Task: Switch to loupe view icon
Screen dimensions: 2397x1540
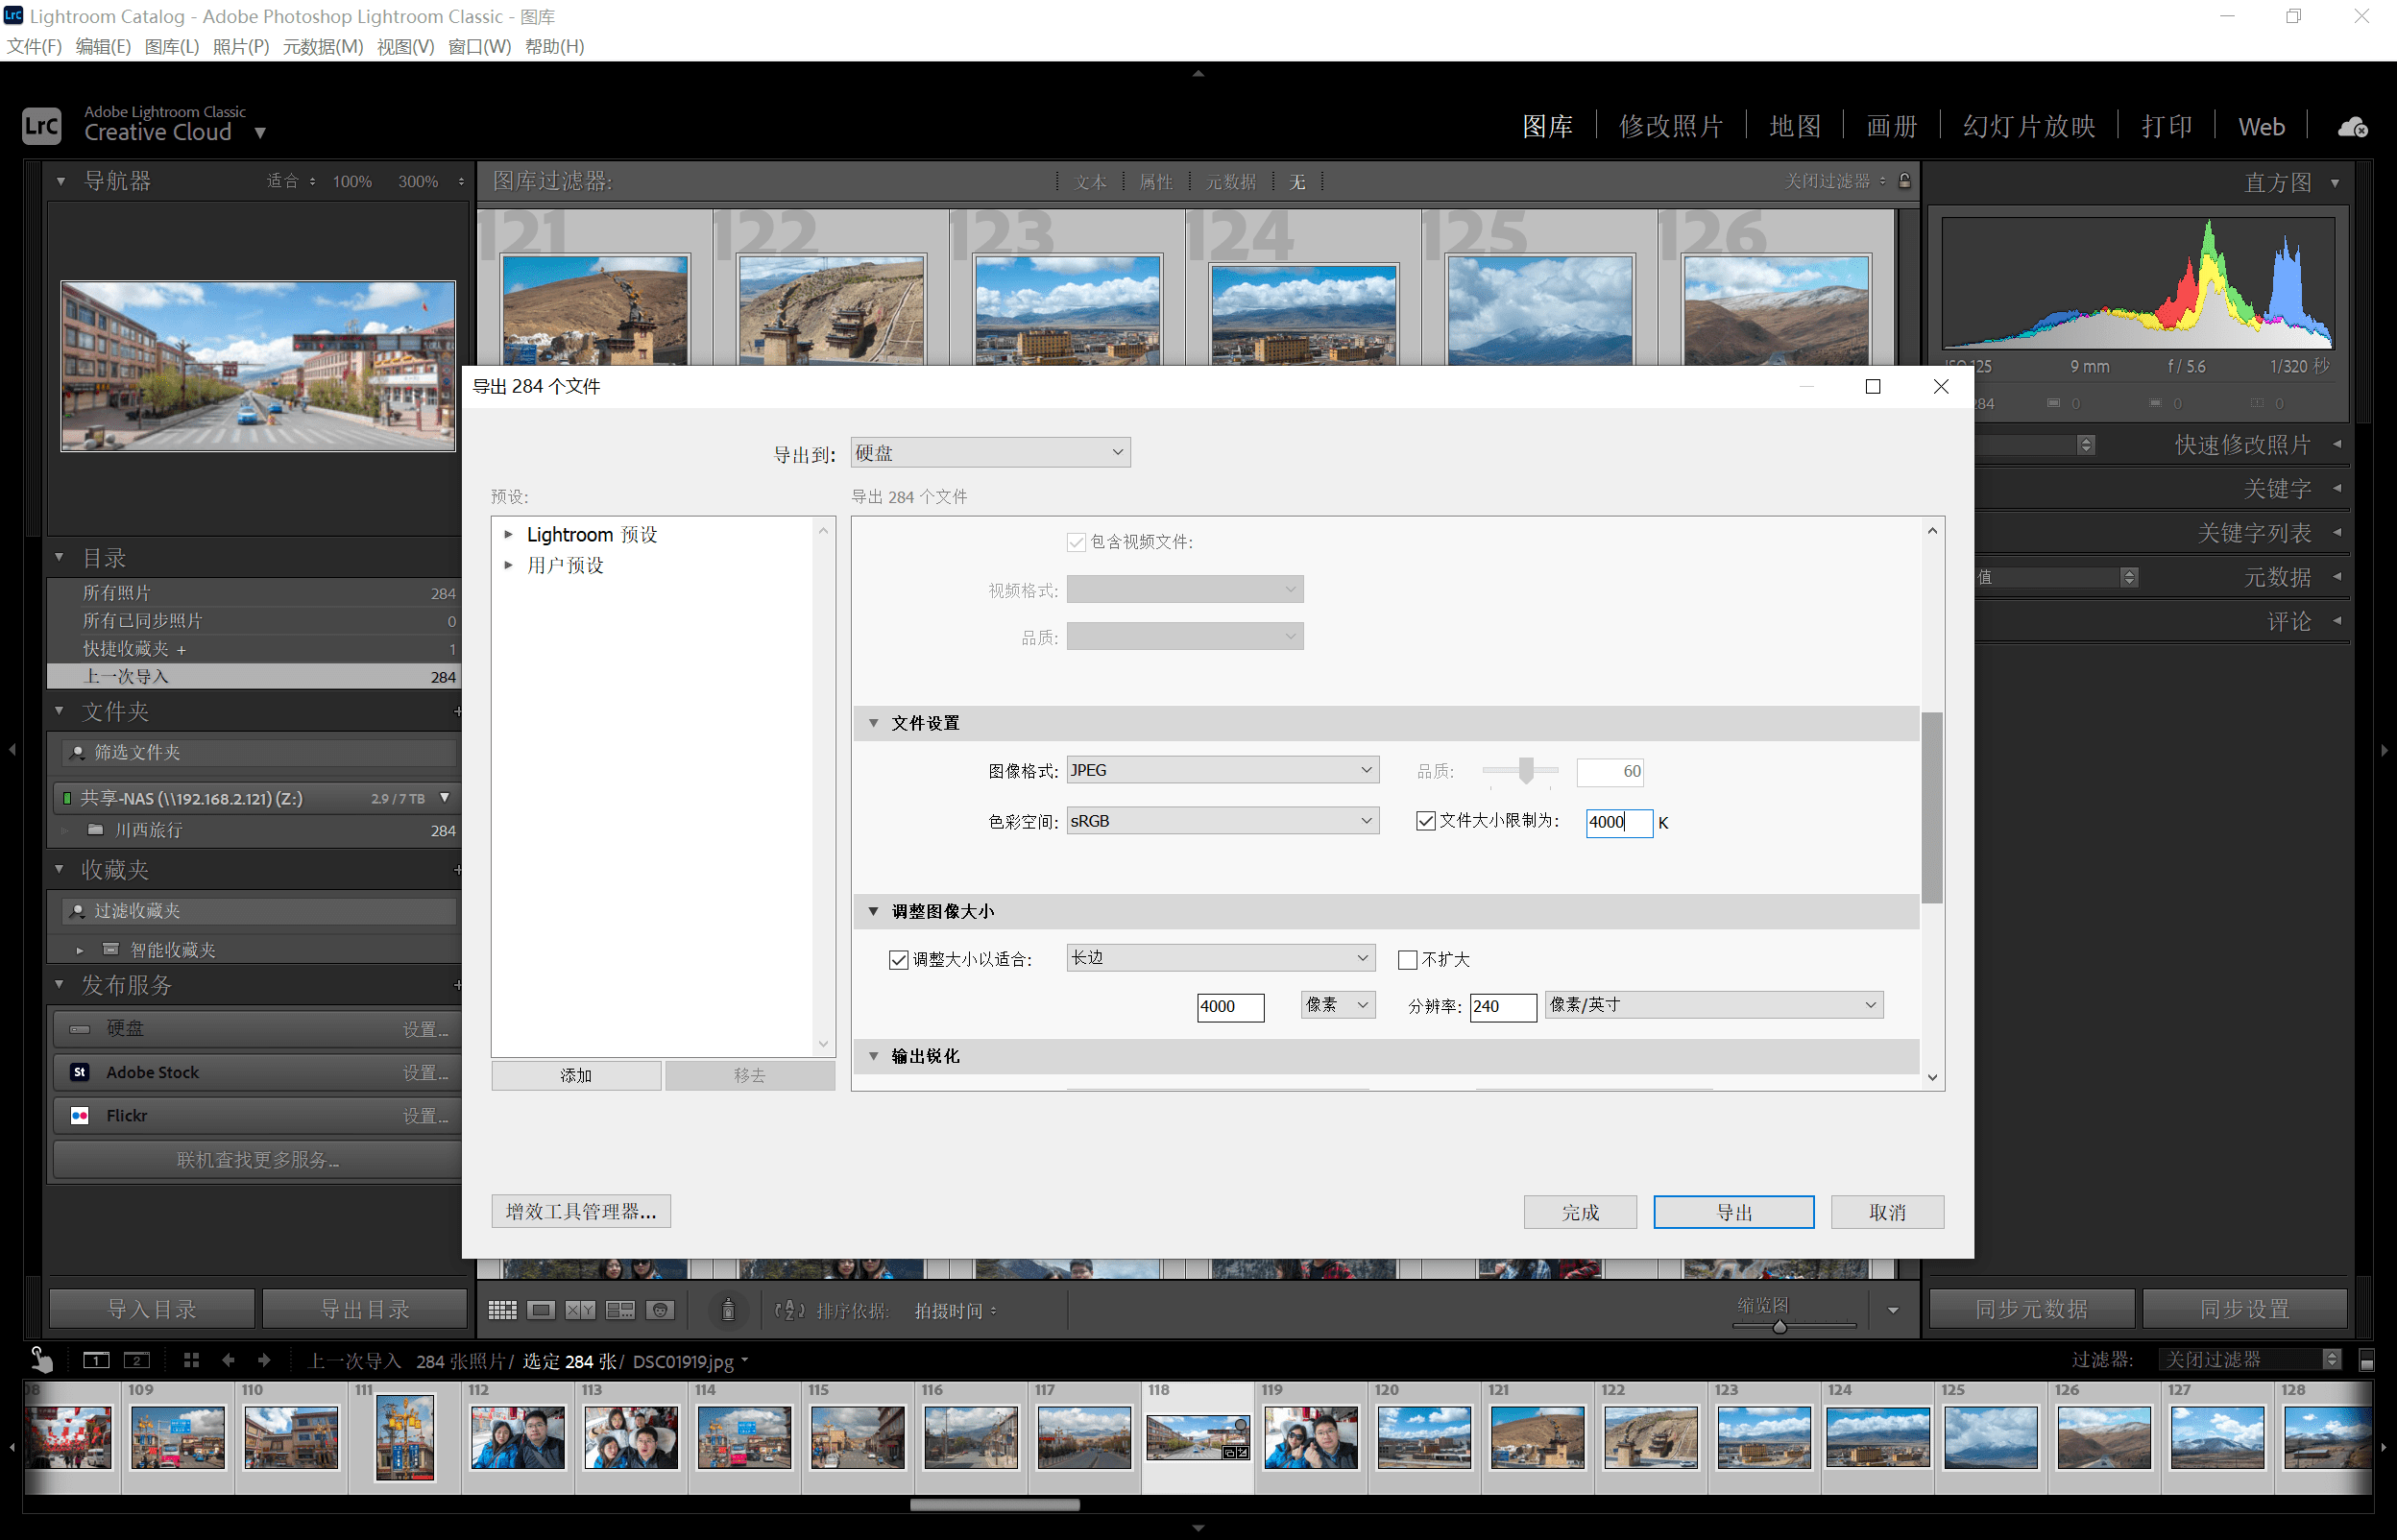Action: (x=541, y=1310)
